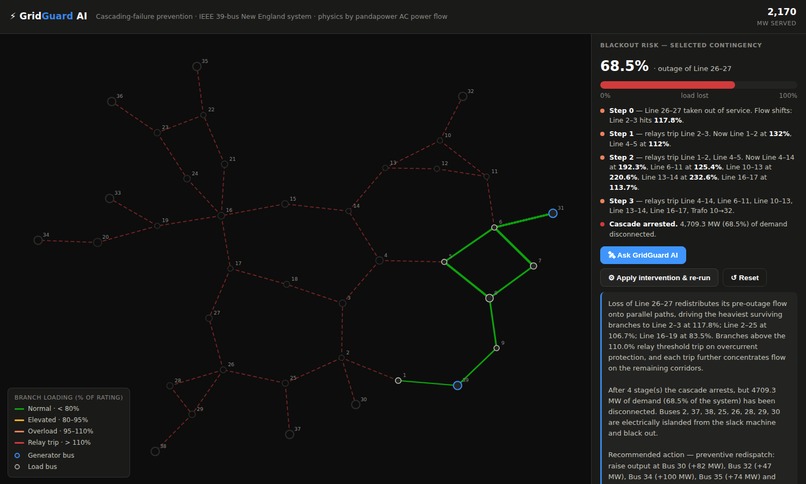
Task: Click the red load lost progress bar
Action: 667,85
